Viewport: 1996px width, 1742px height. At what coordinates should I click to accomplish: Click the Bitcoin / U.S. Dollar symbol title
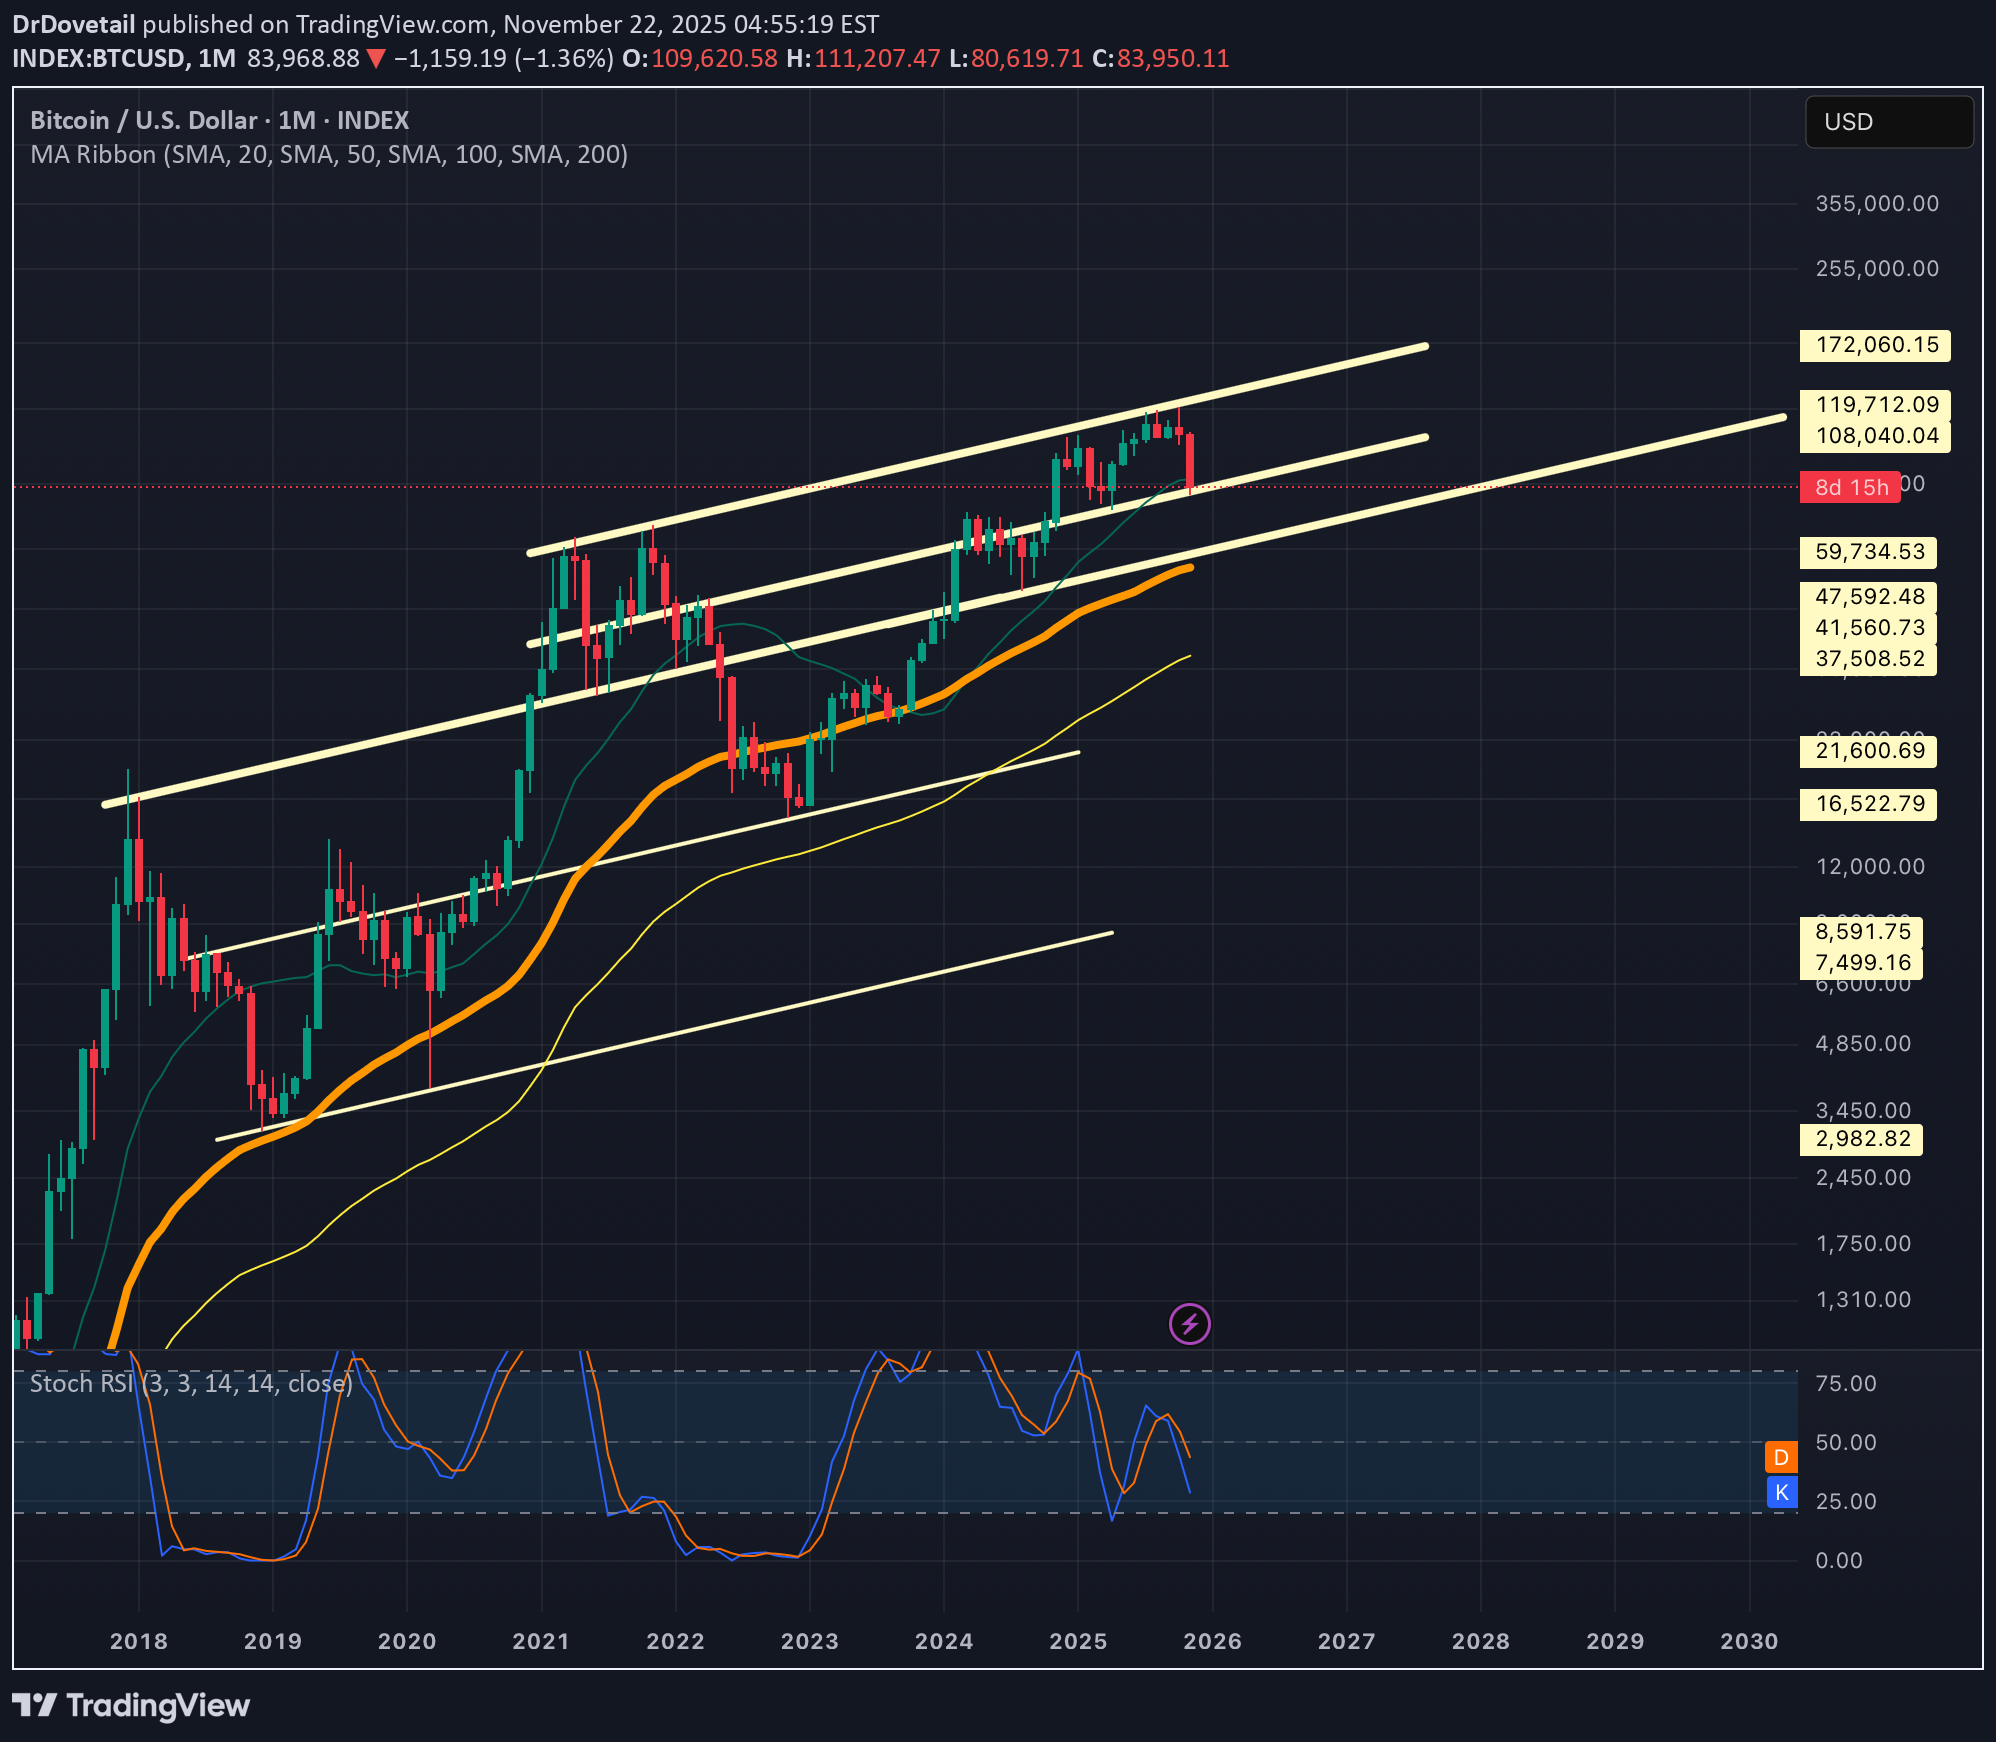click(x=142, y=120)
